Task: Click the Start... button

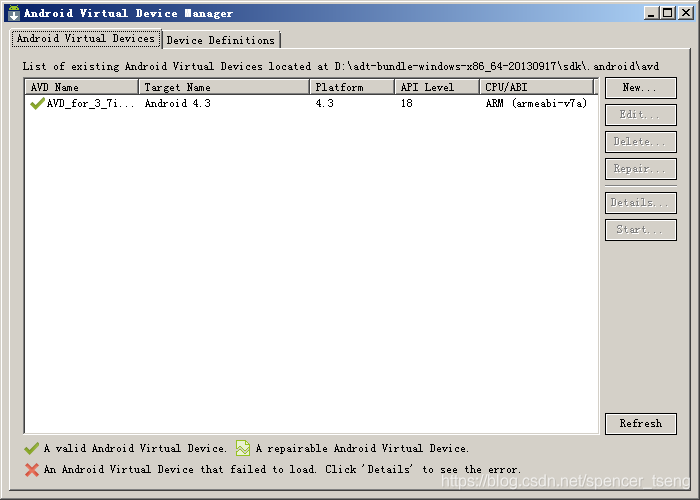Action: coord(641,230)
